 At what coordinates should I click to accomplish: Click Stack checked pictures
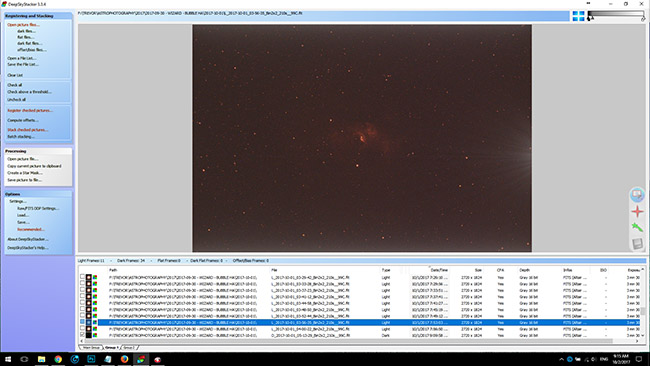[x=27, y=130]
